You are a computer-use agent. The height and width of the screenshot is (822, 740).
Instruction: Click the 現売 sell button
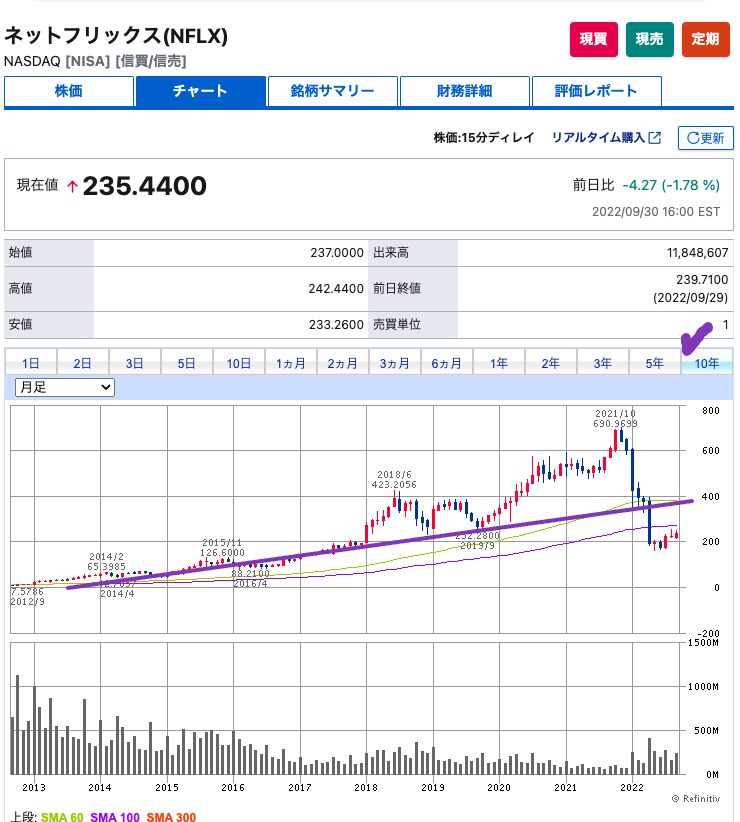649,39
